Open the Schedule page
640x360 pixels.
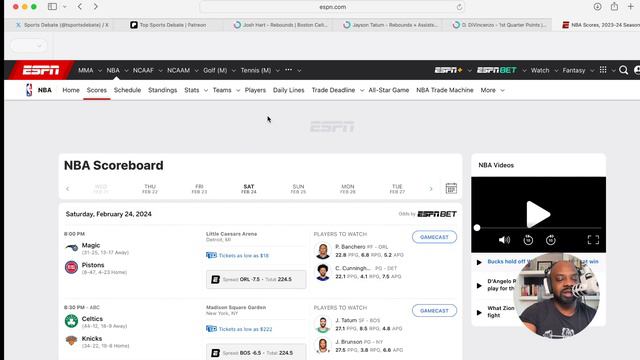pyautogui.click(x=127, y=90)
